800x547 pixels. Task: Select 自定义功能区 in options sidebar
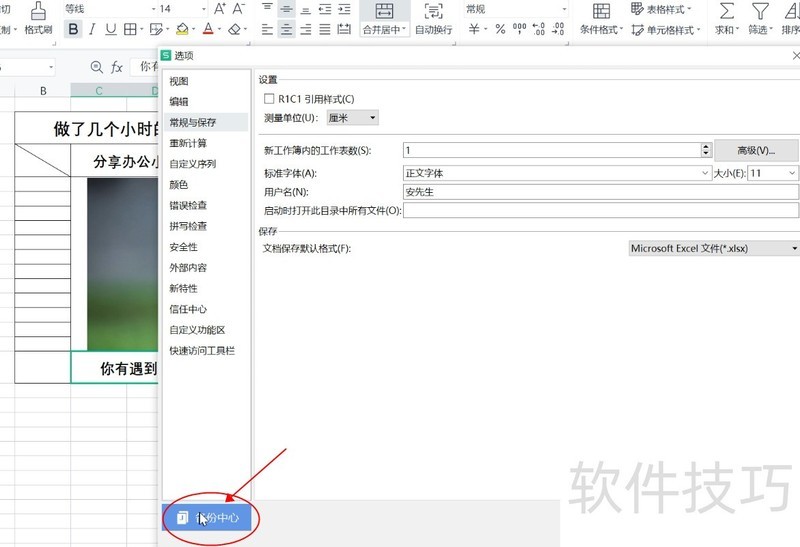197,330
